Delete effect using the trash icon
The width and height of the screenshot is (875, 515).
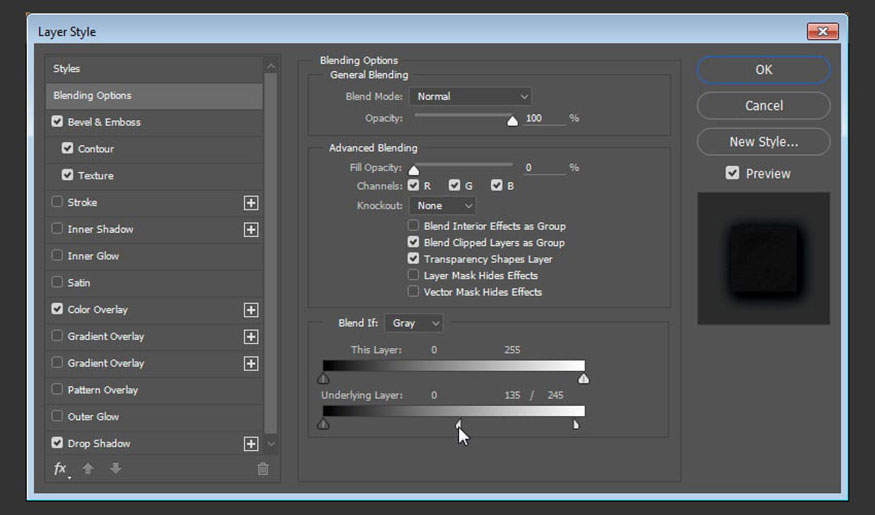(263, 469)
